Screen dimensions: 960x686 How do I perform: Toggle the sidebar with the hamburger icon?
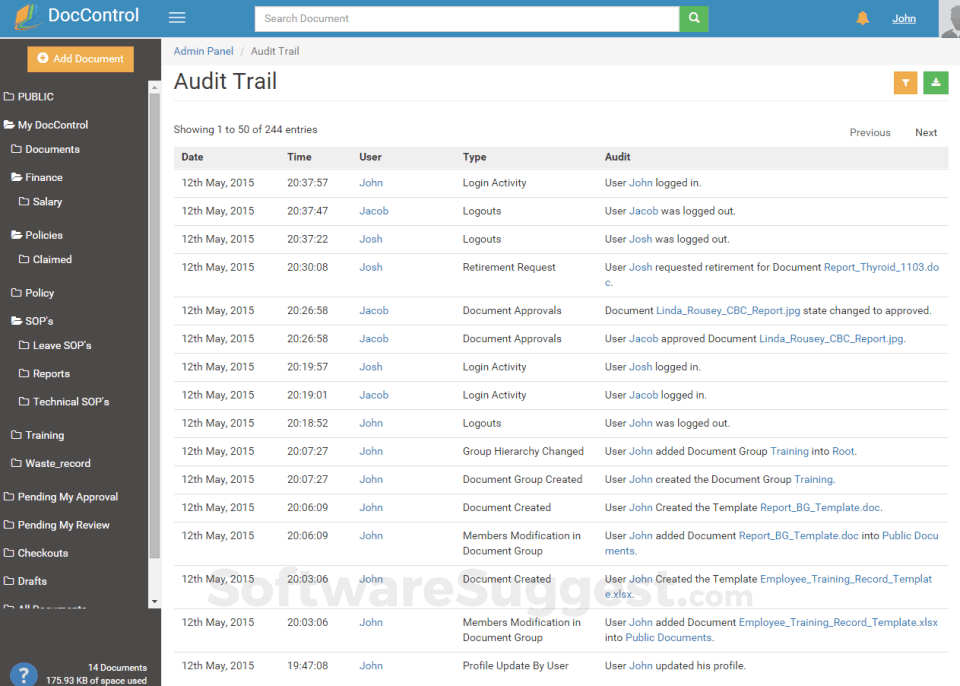[x=177, y=17]
